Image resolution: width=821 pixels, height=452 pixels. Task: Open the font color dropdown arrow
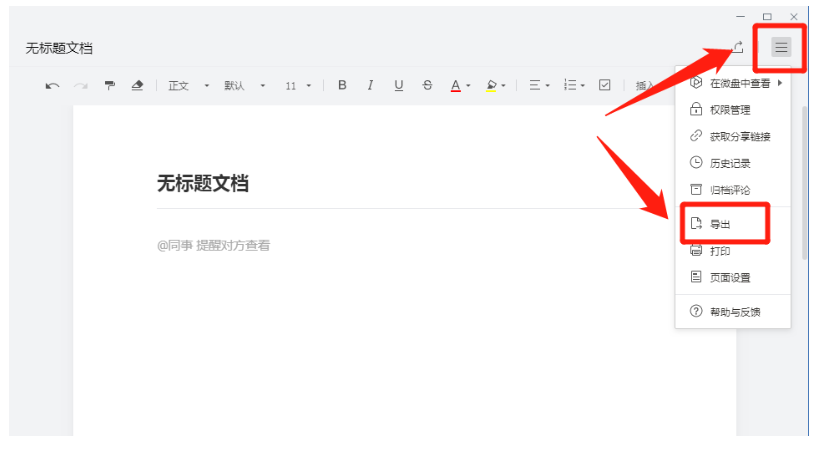(468, 85)
